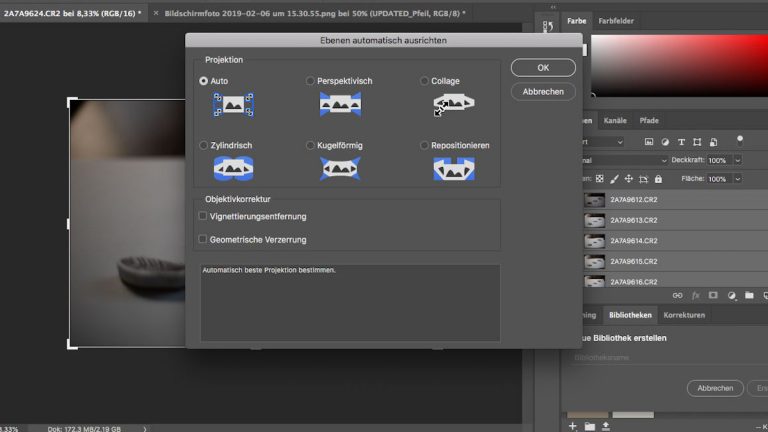Switch to the Kanäle tab
Viewport: 768px width, 432px height.
pyautogui.click(x=615, y=121)
